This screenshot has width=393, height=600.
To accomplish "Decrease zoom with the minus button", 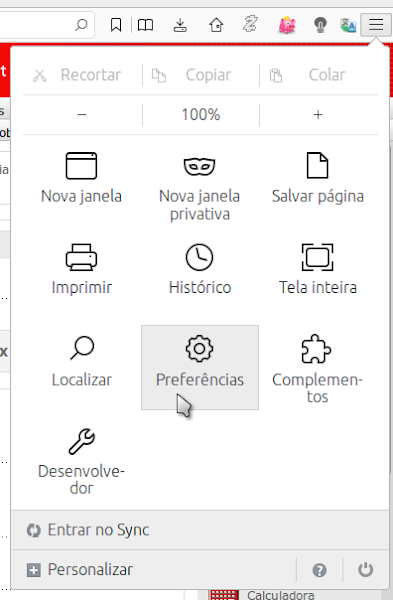I will coord(82,114).
